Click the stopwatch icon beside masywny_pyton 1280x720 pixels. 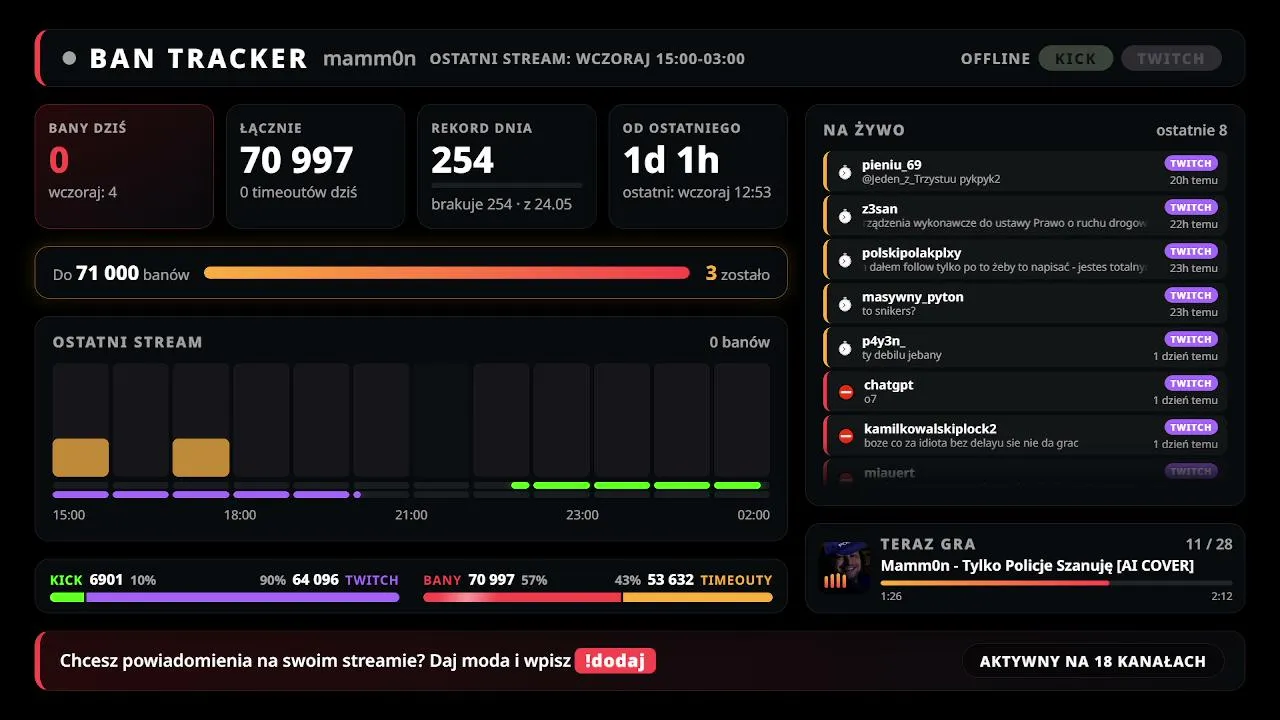845,304
